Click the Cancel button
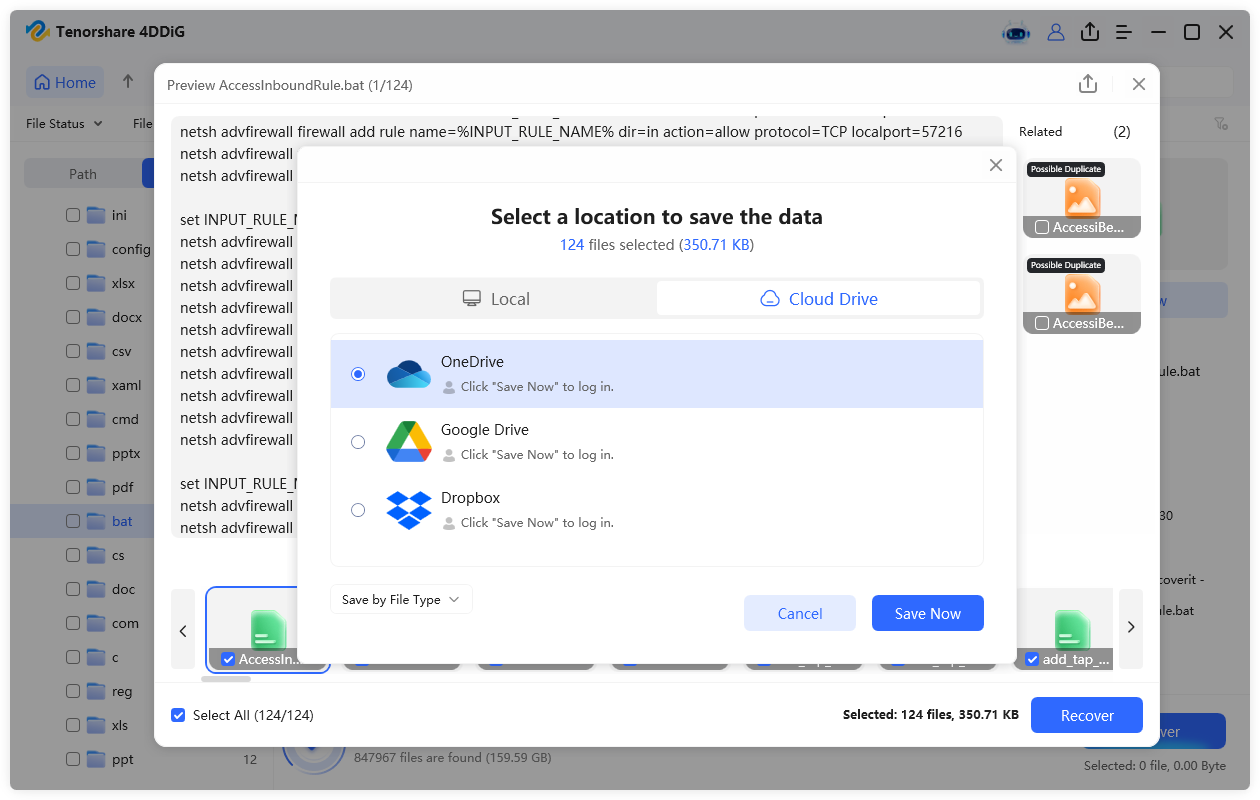The width and height of the screenshot is (1260, 800). pos(800,613)
